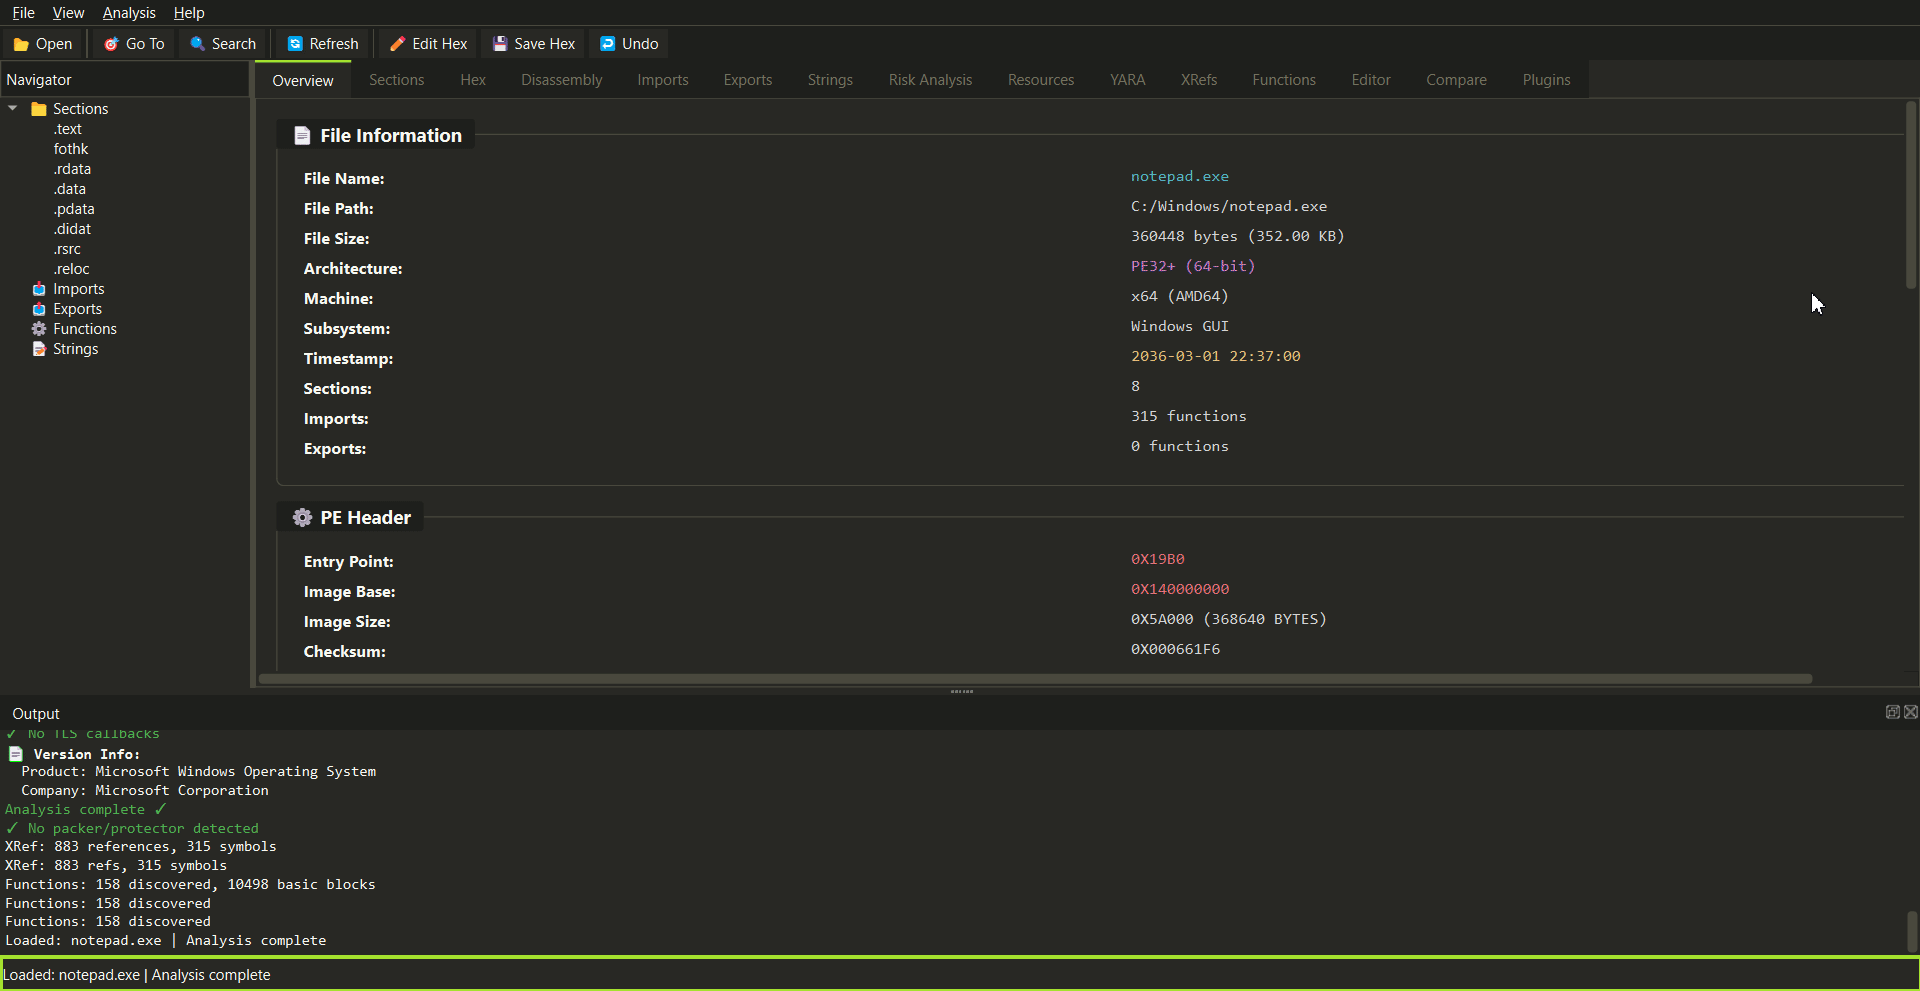Select the .text section in Navigator
Viewport: 1920px width, 991px height.
67,129
